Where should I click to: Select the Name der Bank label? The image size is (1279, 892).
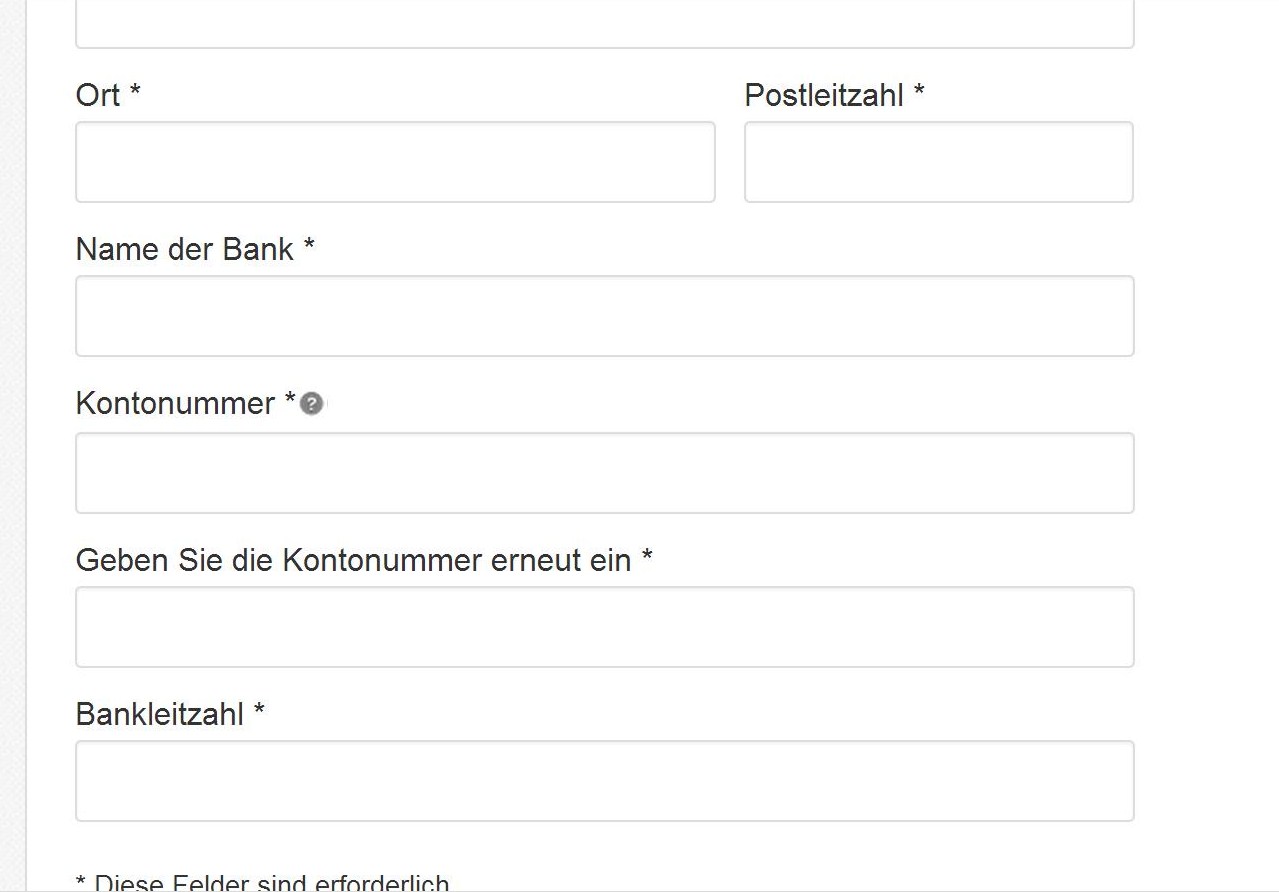click(x=185, y=250)
